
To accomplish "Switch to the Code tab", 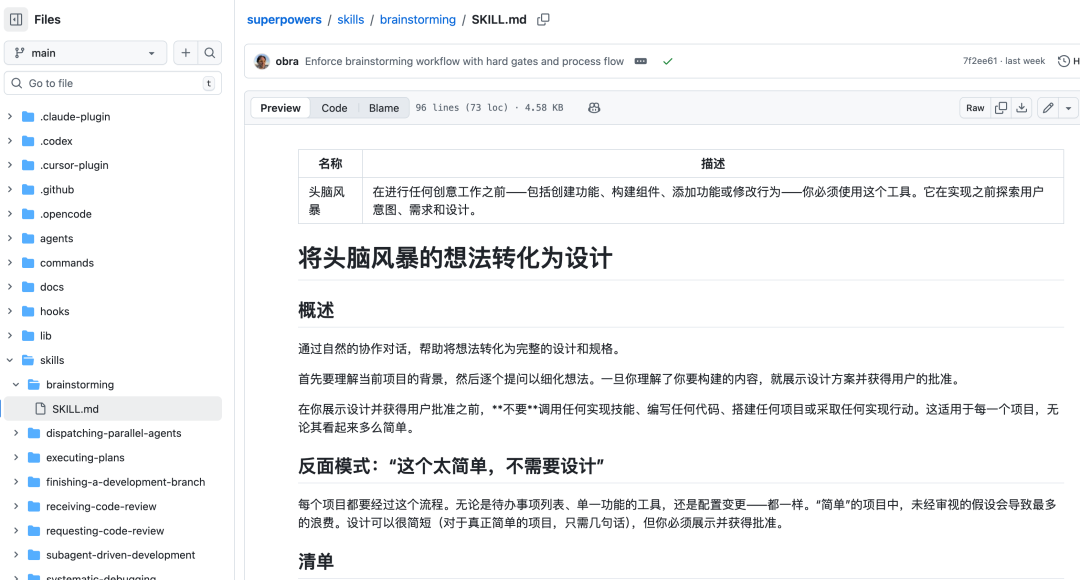I will (x=334, y=107).
